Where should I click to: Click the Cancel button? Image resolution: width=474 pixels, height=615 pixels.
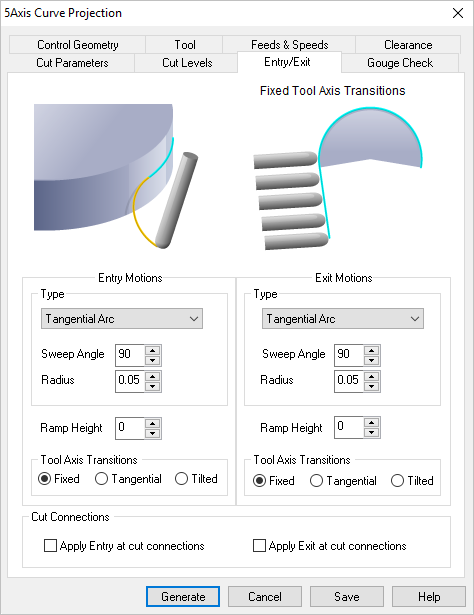(265, 597)
